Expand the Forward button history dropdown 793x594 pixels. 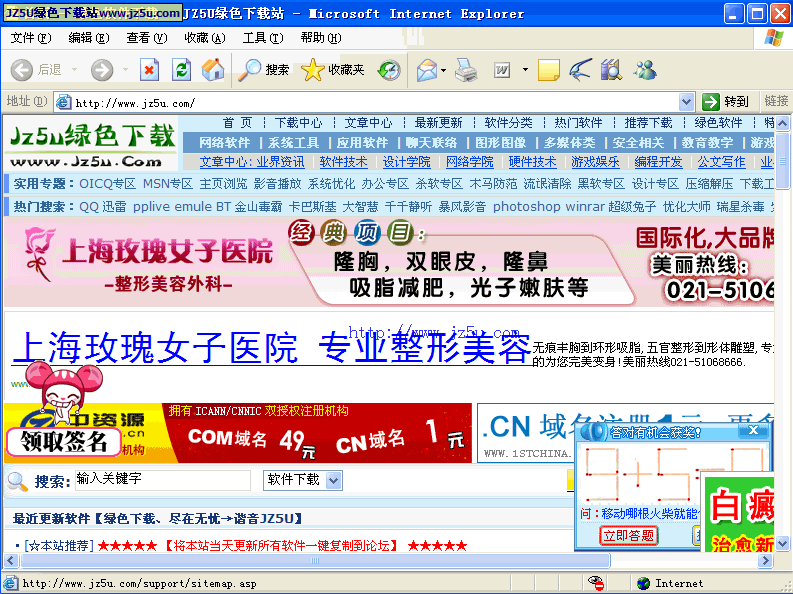[125, 70]
